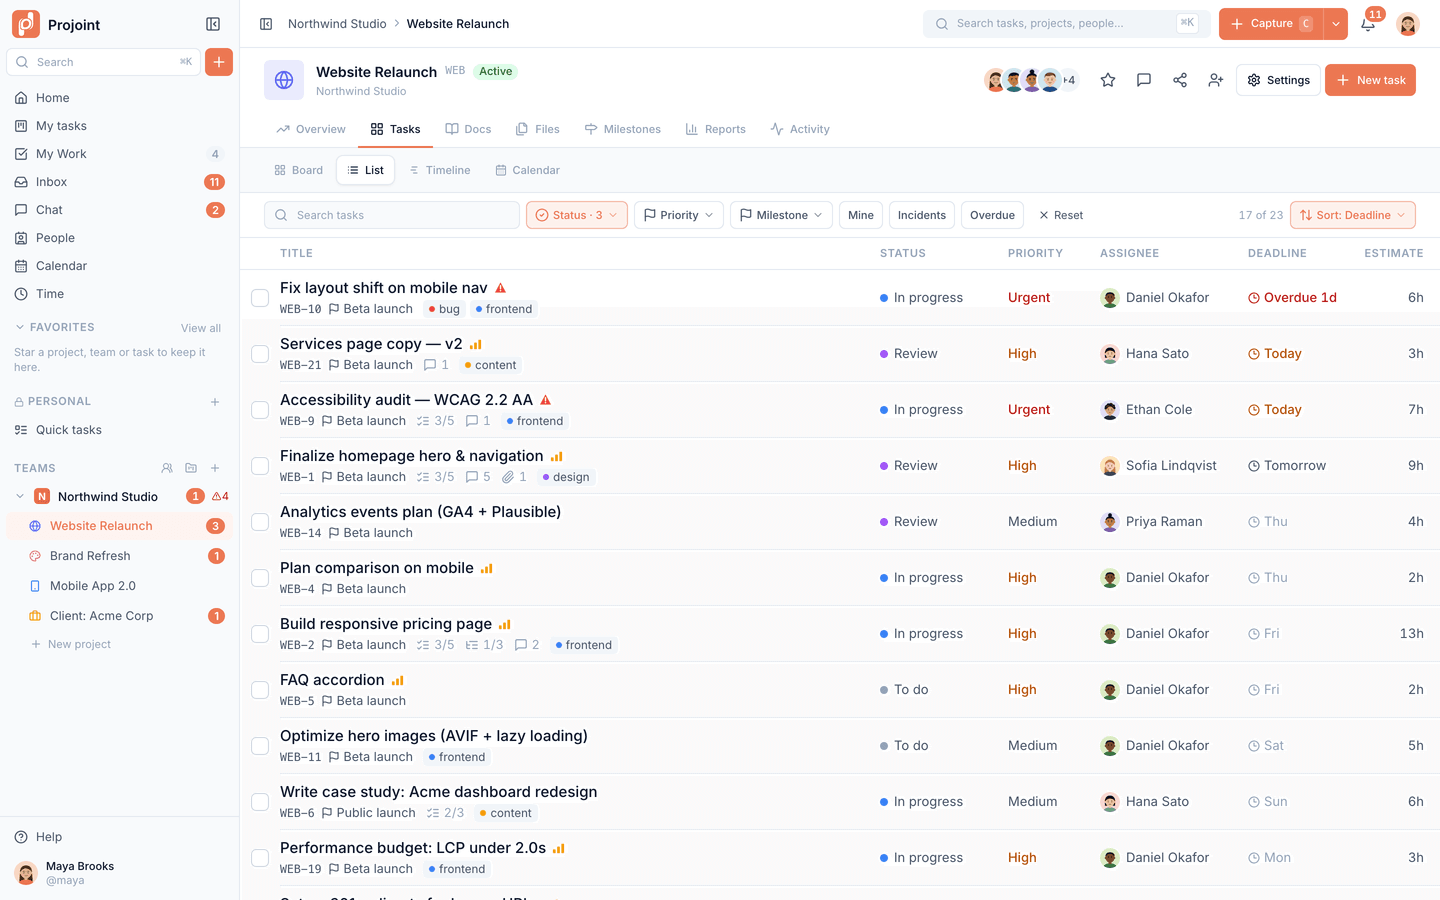This screenshot has width=1440, height=900.
Task: Invite a member with add-person icon
Action: [x=1216, y=80]
